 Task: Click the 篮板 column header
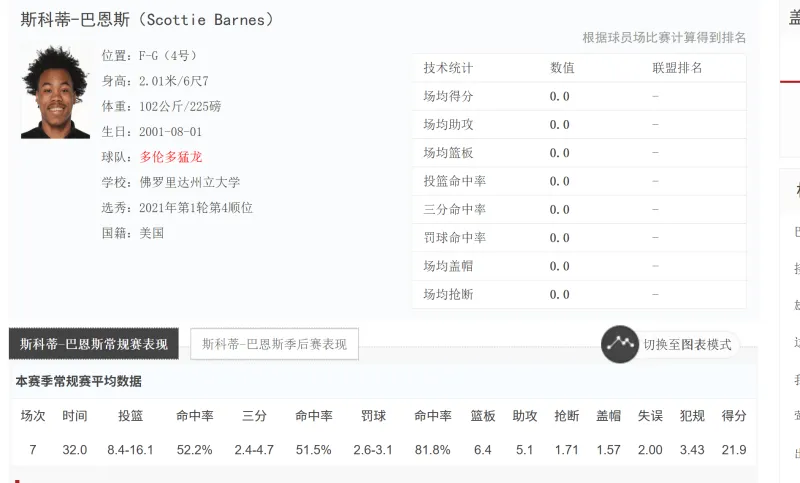483,416
